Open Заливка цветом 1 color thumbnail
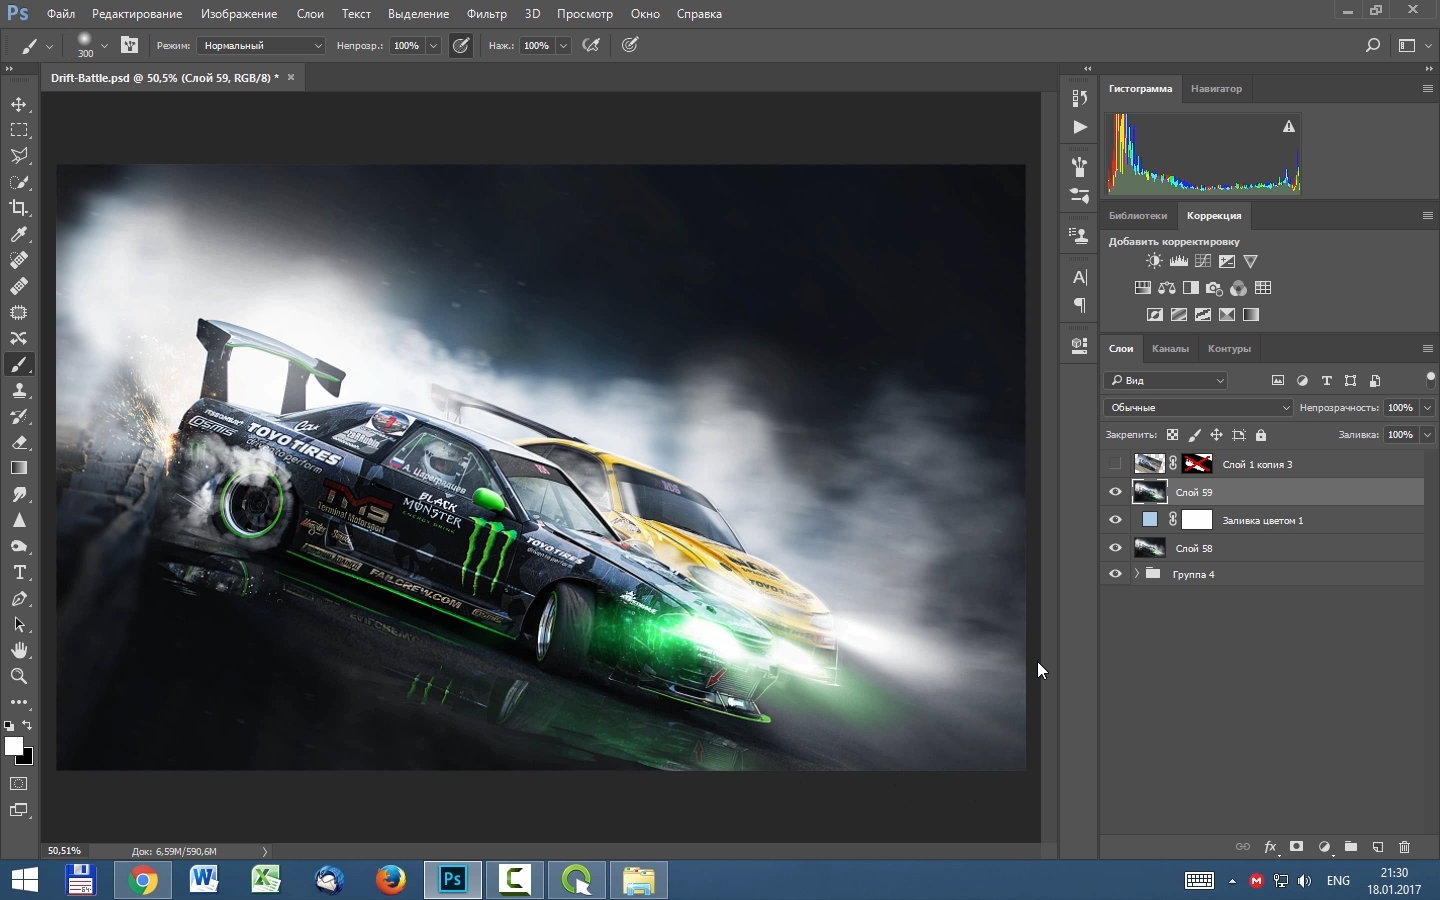 1150,520
